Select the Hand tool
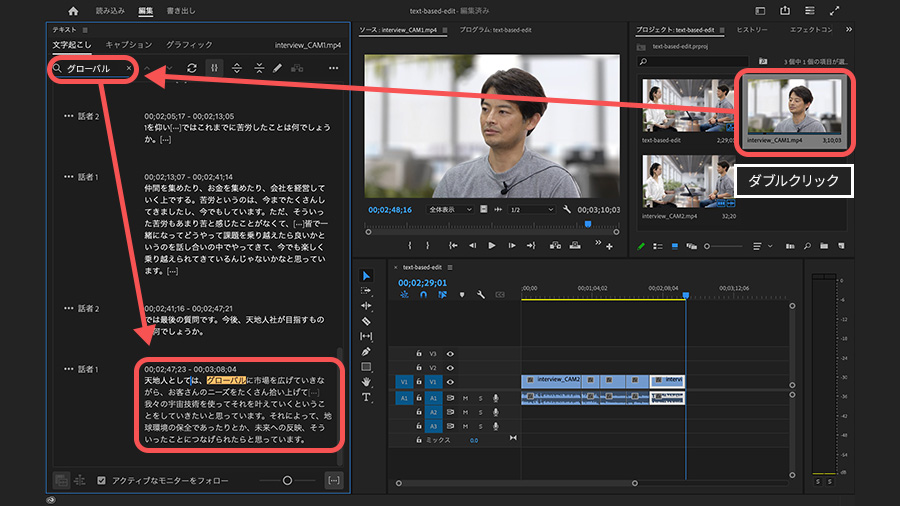The image size is (900, 506). tap(366, 381)
